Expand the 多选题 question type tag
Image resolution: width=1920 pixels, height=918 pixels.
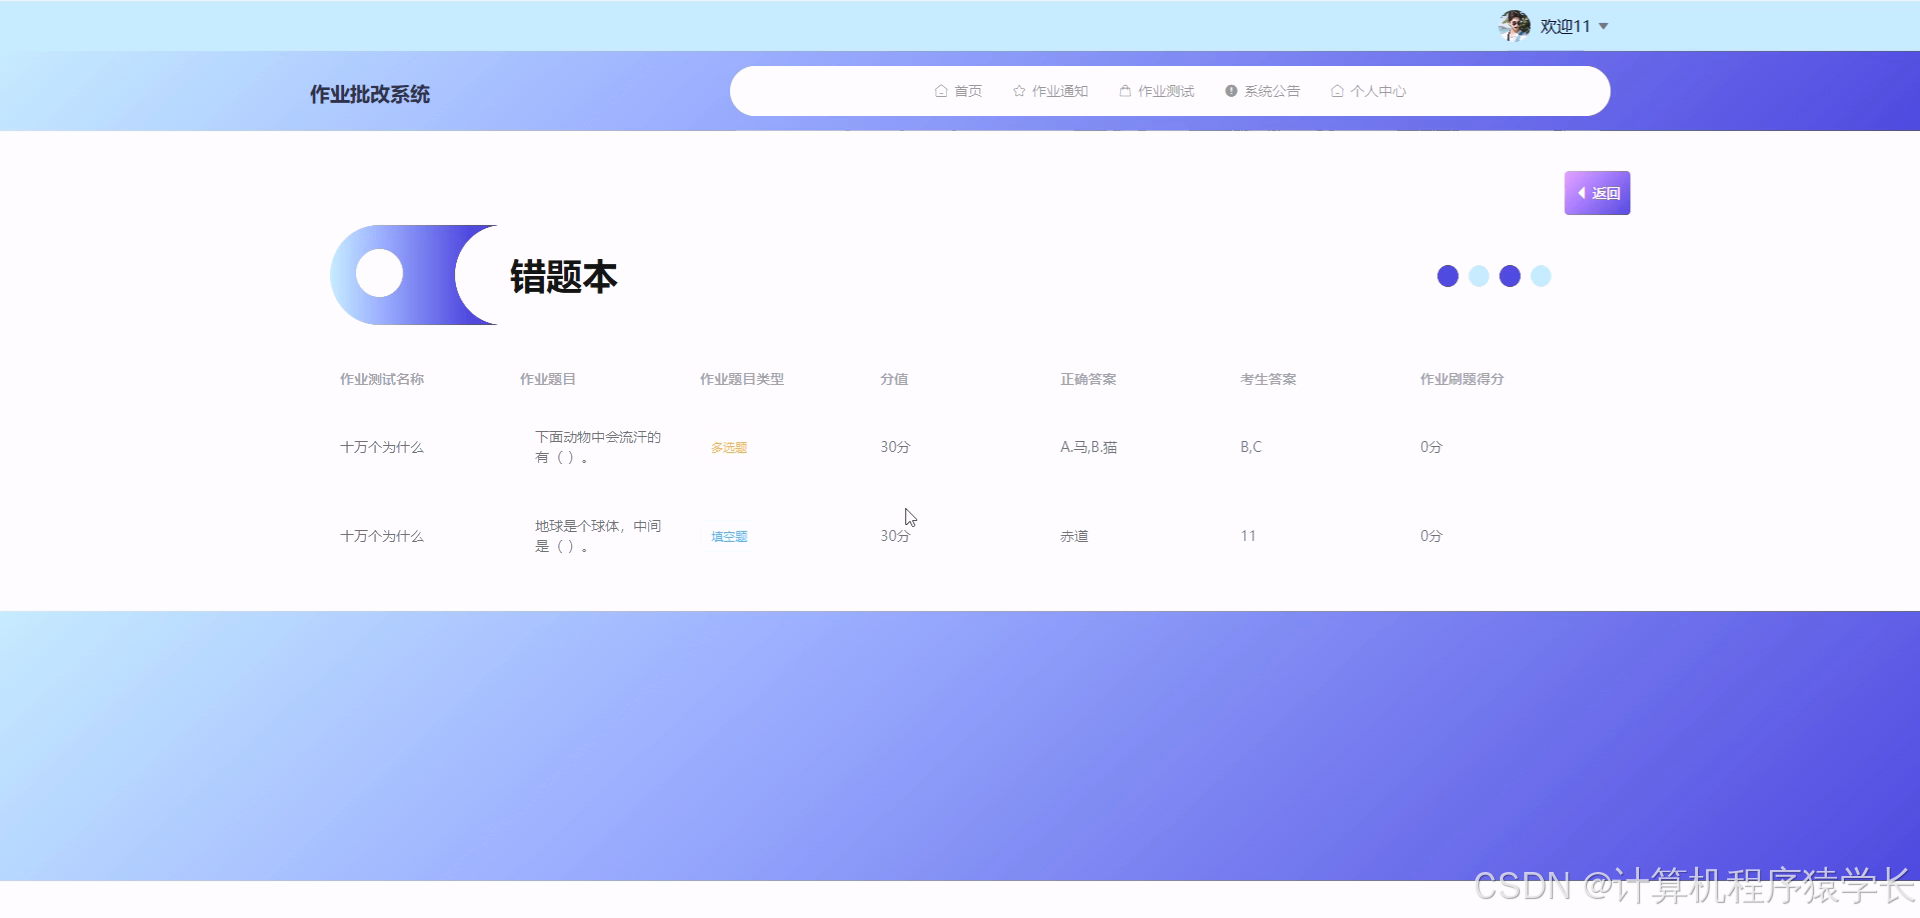(x=727, y=447)
